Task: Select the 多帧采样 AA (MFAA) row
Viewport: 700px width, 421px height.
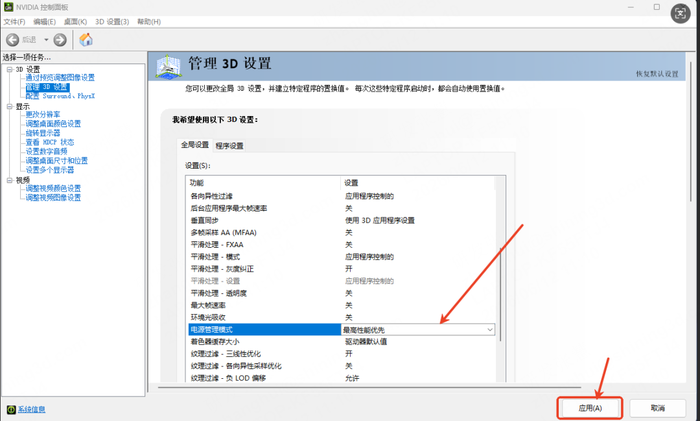Action: (x=342, y=232)
